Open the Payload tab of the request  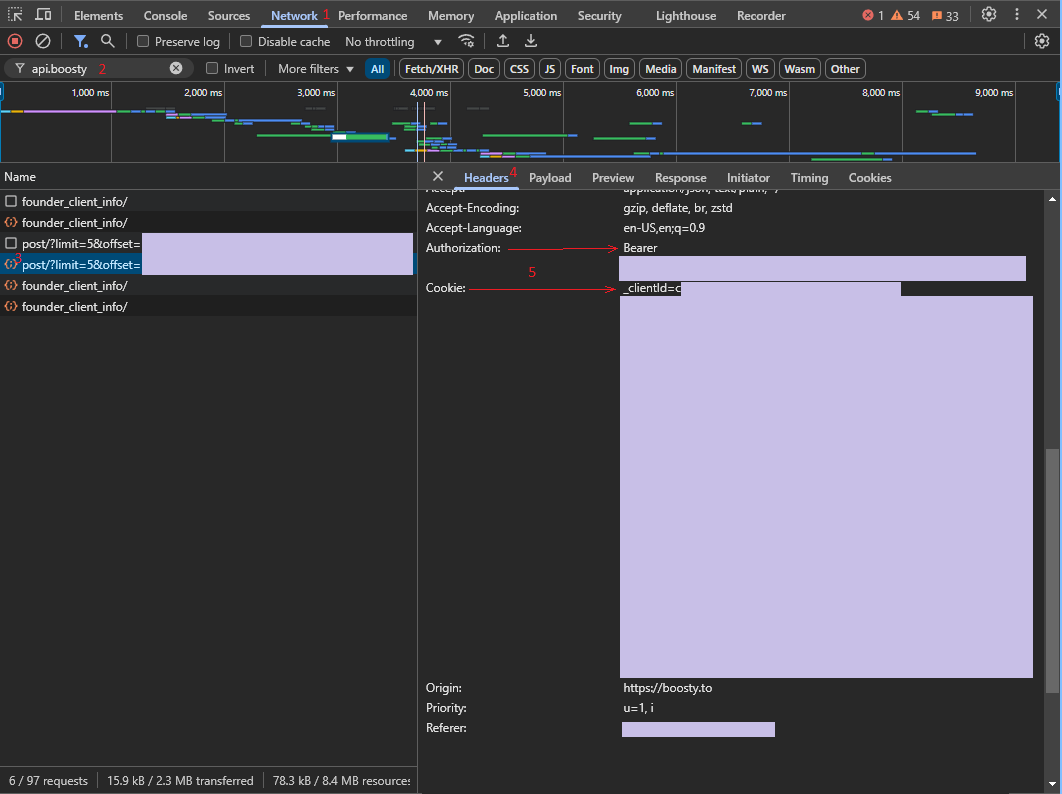coord(550,177)
